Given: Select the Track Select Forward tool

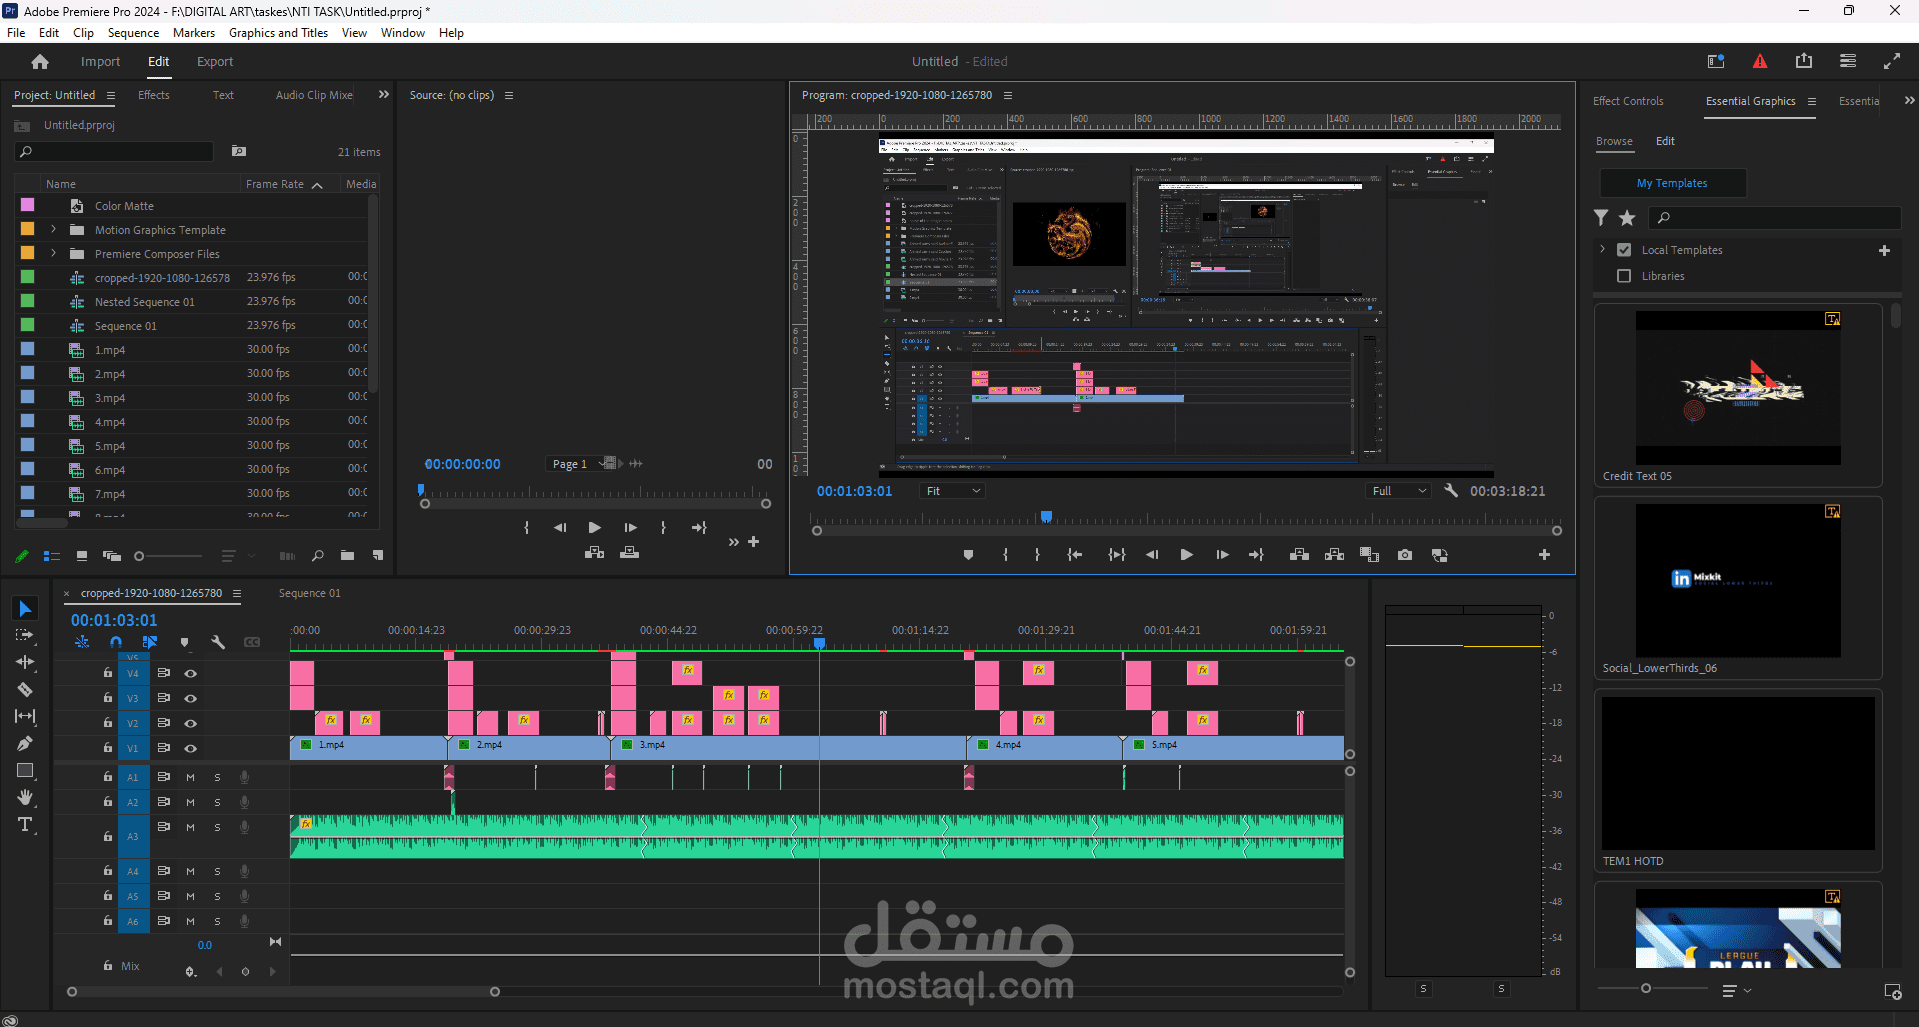Looking at the screenshot, I should tap(25, 635).
